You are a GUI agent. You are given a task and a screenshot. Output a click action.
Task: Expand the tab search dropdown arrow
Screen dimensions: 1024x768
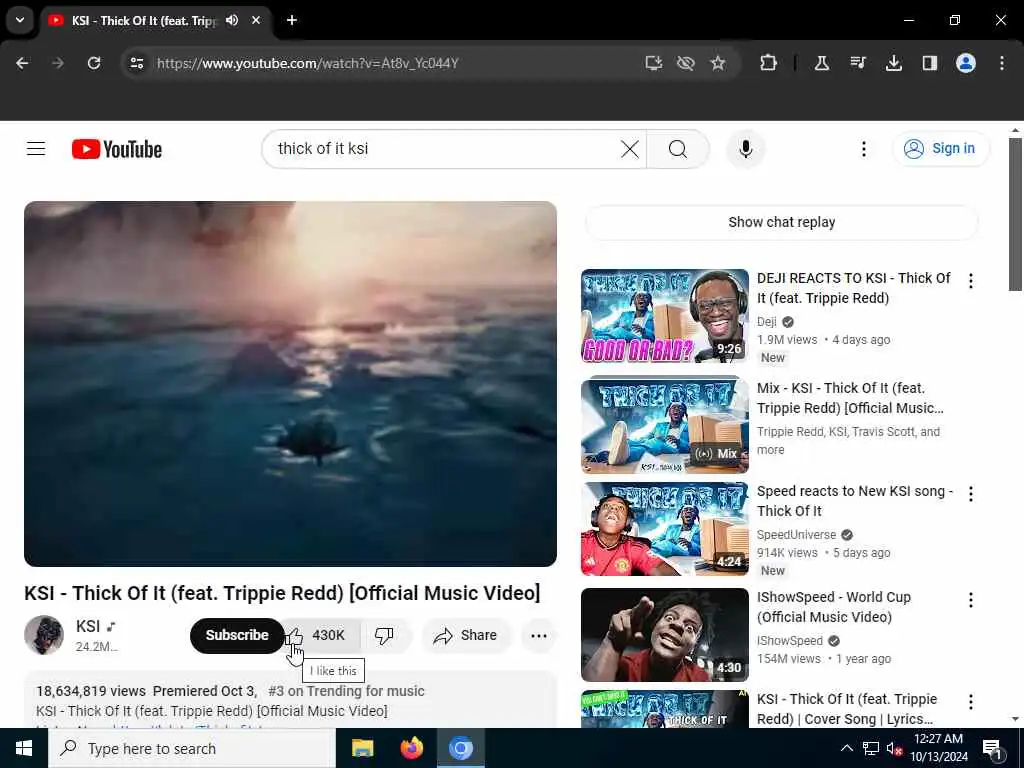20,20
